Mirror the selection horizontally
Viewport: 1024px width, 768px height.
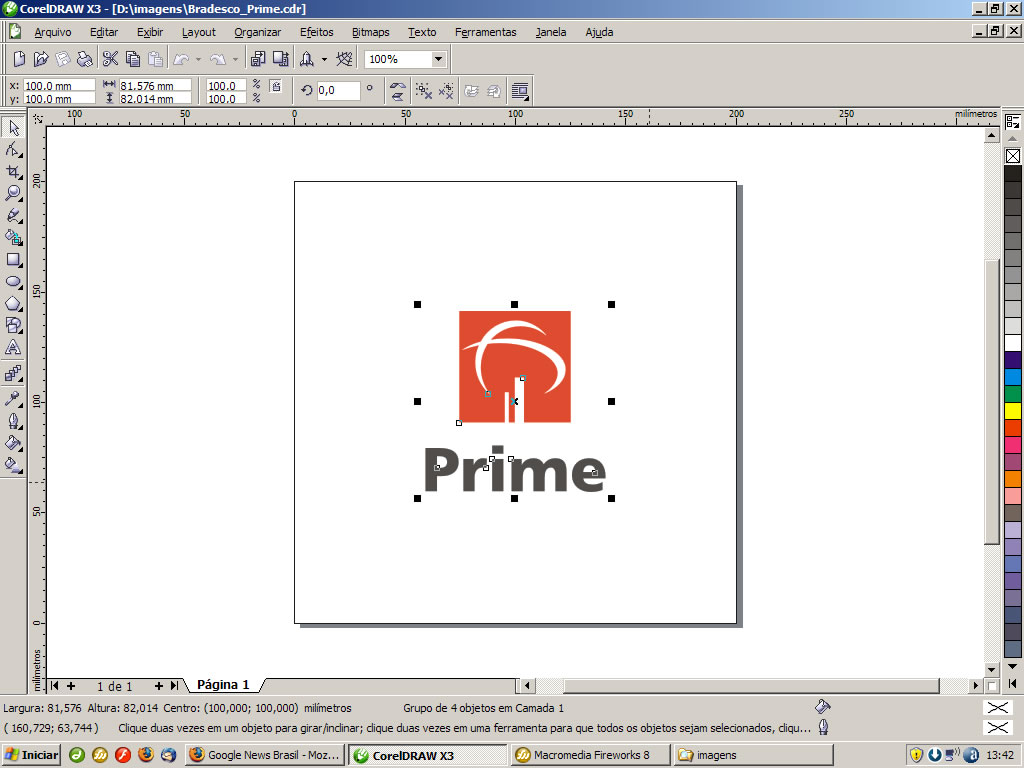(397, 86)
